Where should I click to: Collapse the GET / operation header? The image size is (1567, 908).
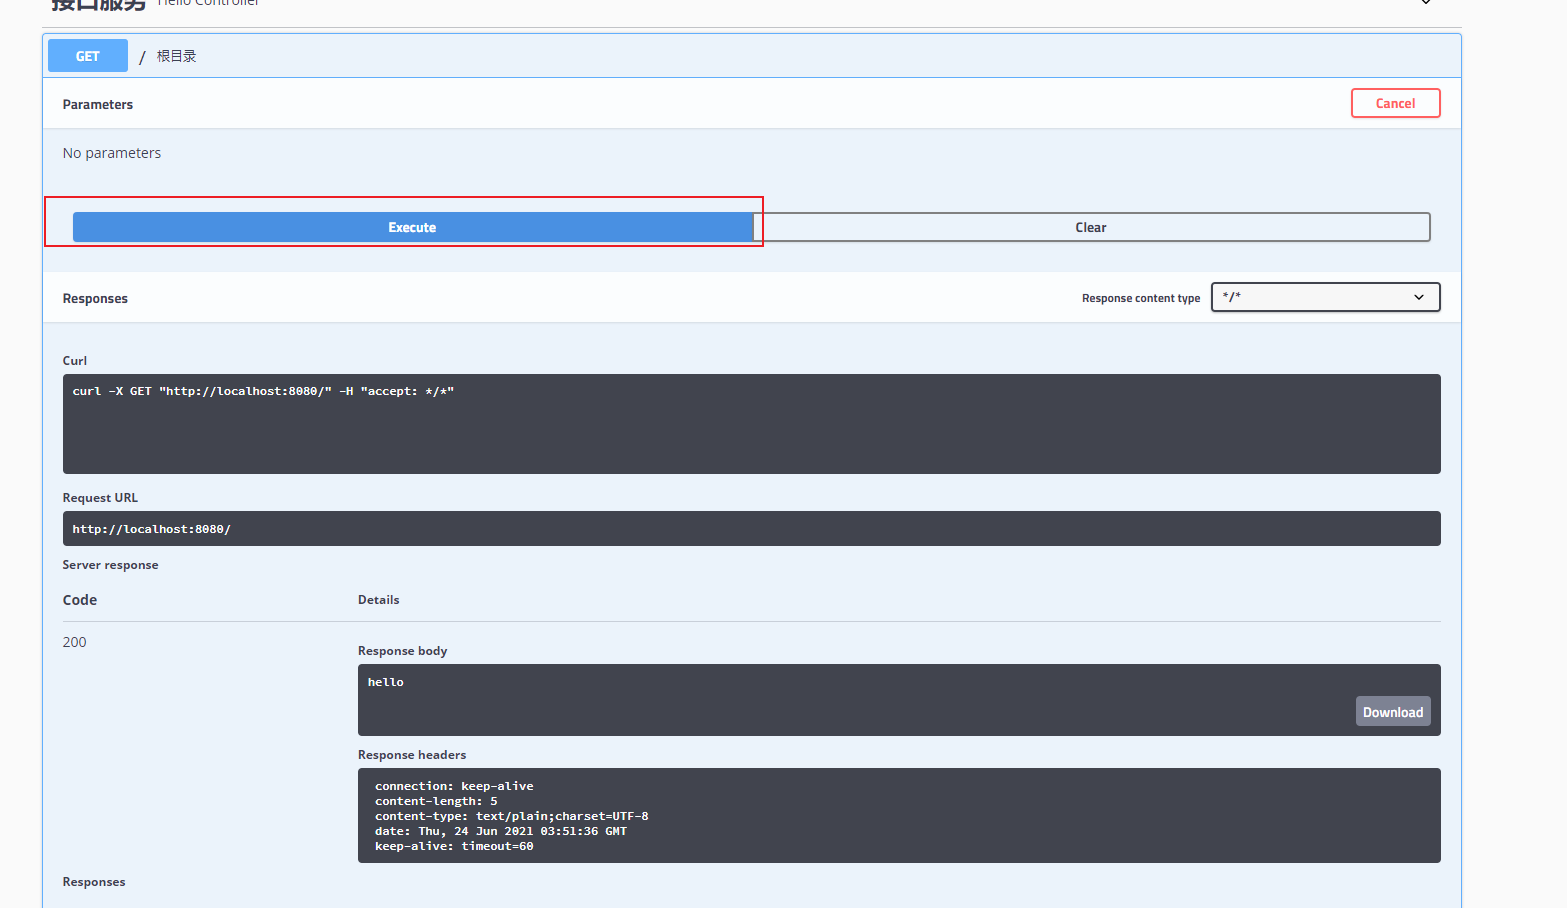pos(752,56)
